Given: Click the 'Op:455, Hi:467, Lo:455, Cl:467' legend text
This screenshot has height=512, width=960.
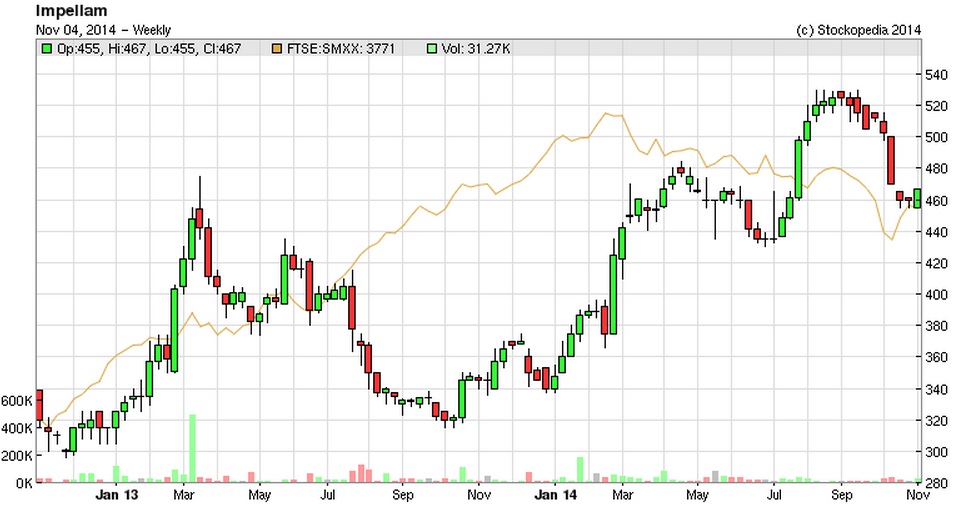Looking at the screenshot, I should click(149, 48).
